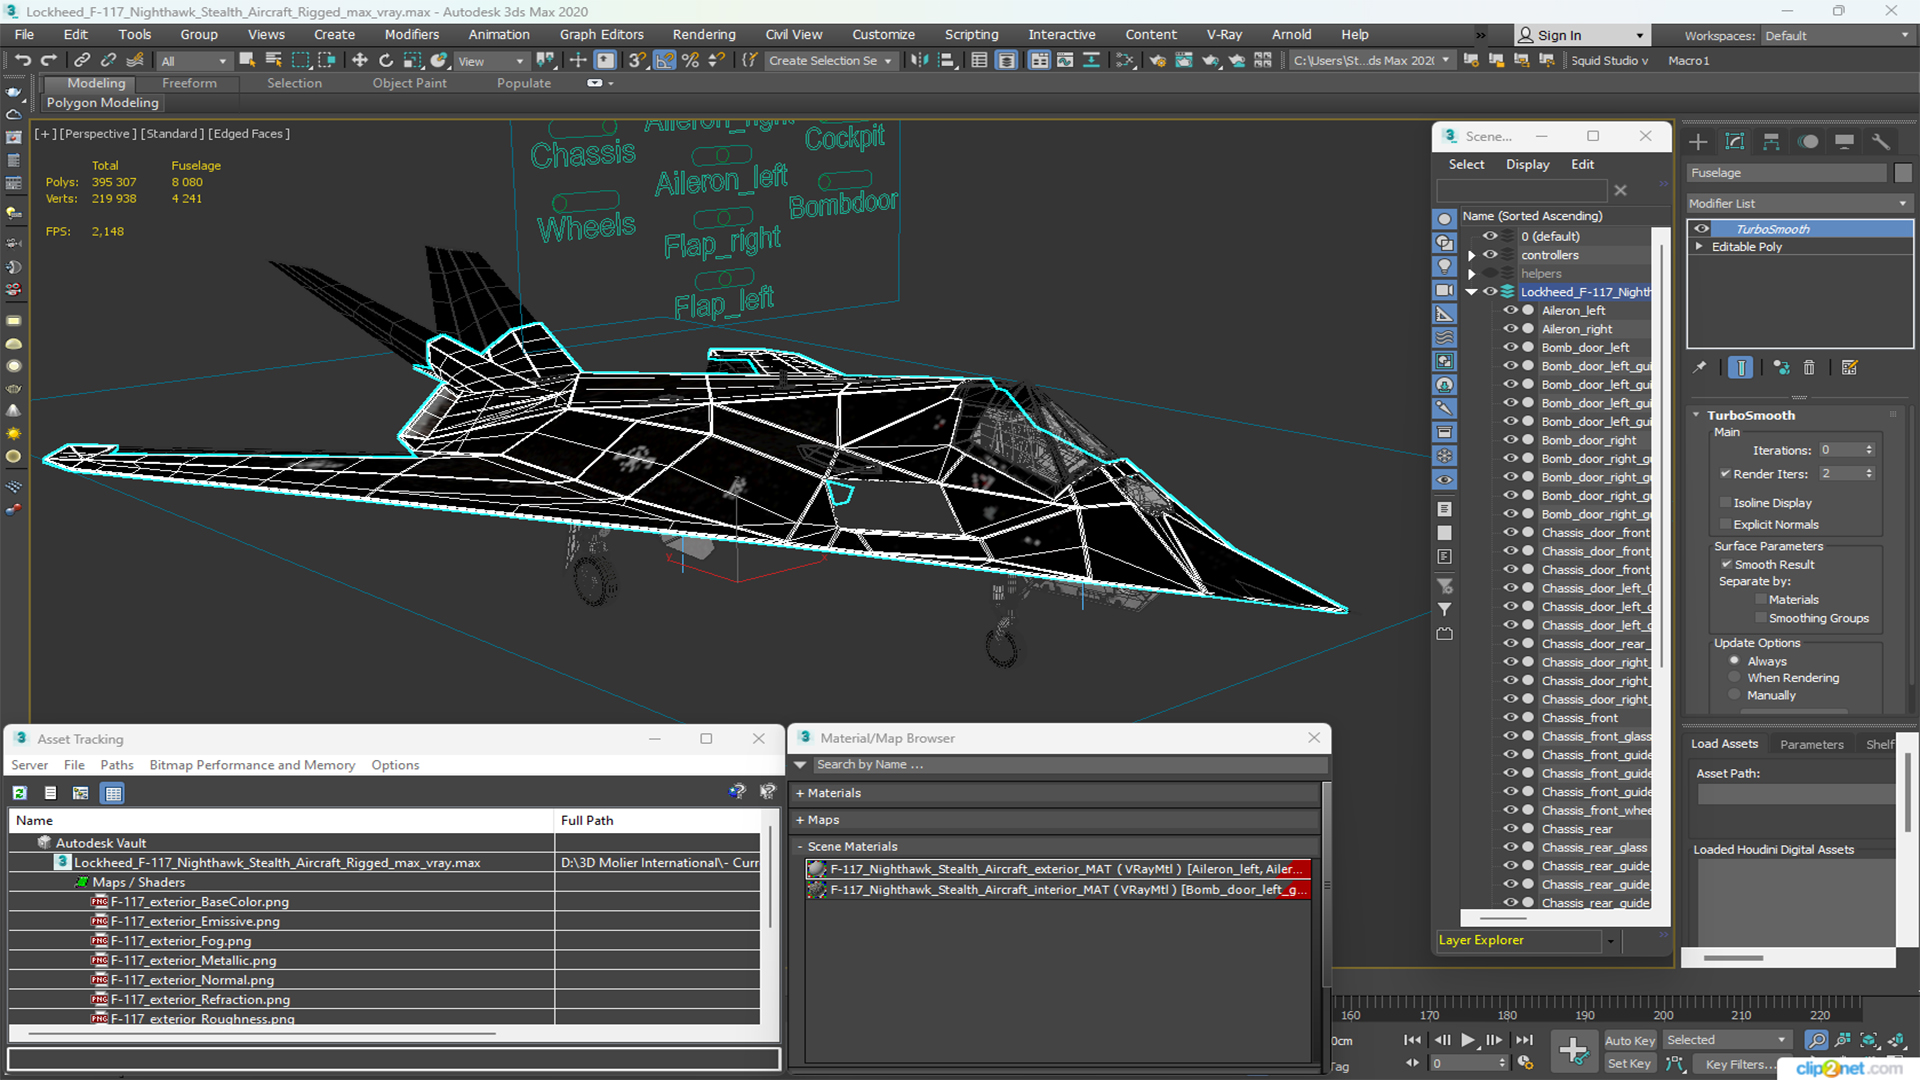Click Refresh icon in Asset Tracking
This screenshot has width=1920, height=1080.
coord(19,793)
